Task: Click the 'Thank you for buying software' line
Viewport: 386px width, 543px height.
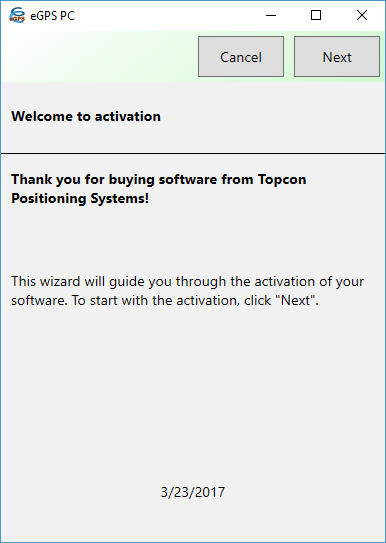Action: (159, 179)
